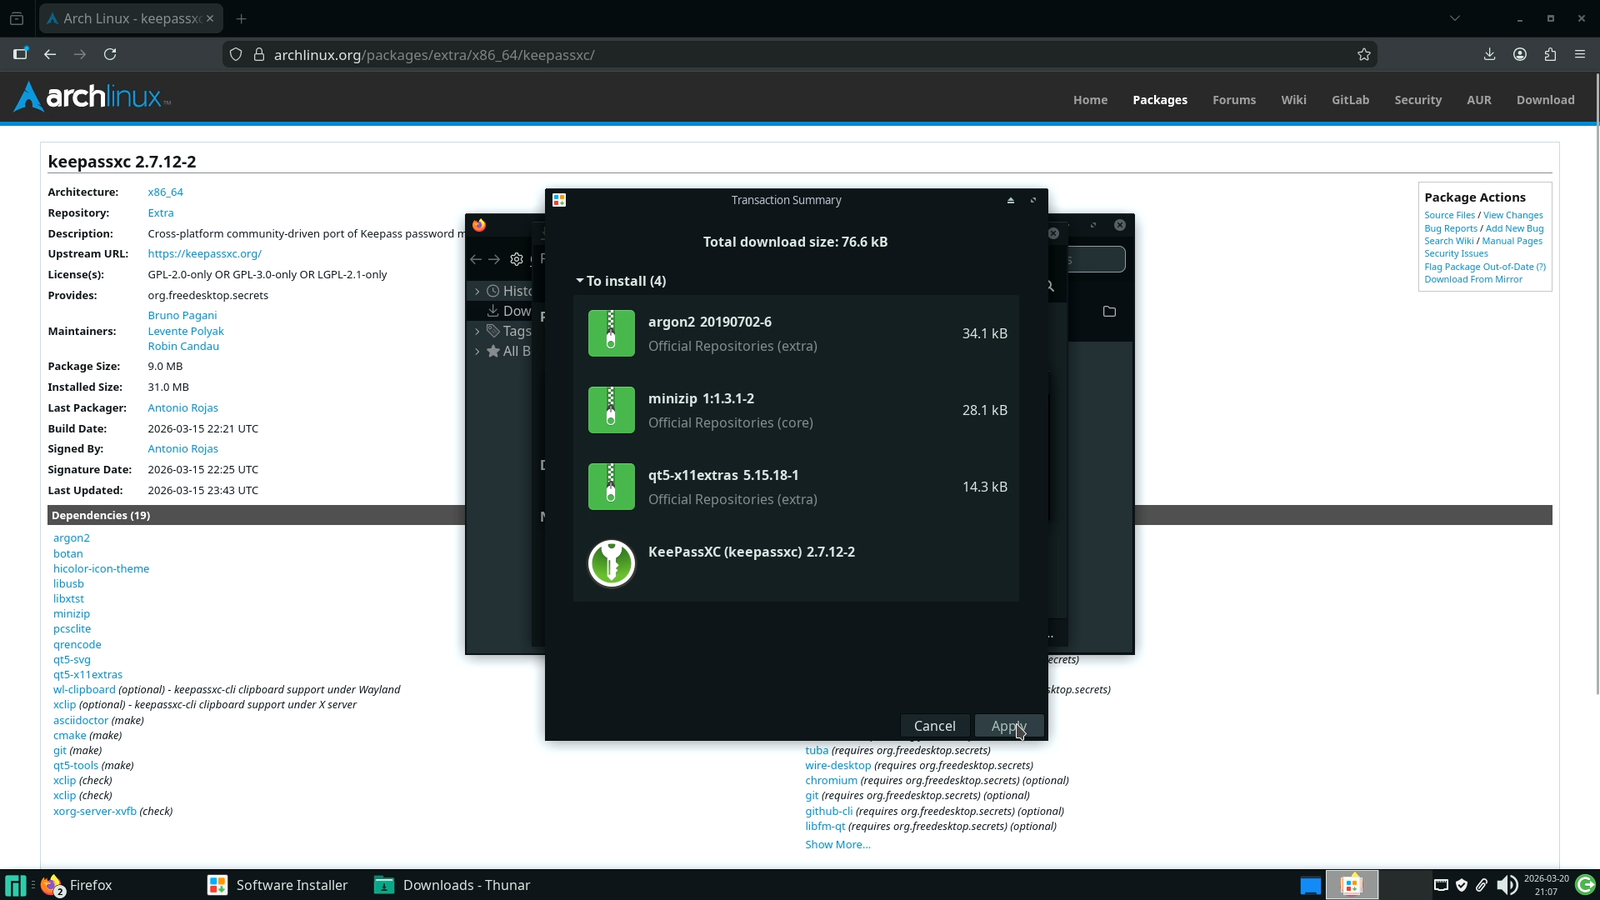Viewport: 1600px width, 900px height.
Task: Click the KeePassXC key icon
Action: click(x=611, y=563)
